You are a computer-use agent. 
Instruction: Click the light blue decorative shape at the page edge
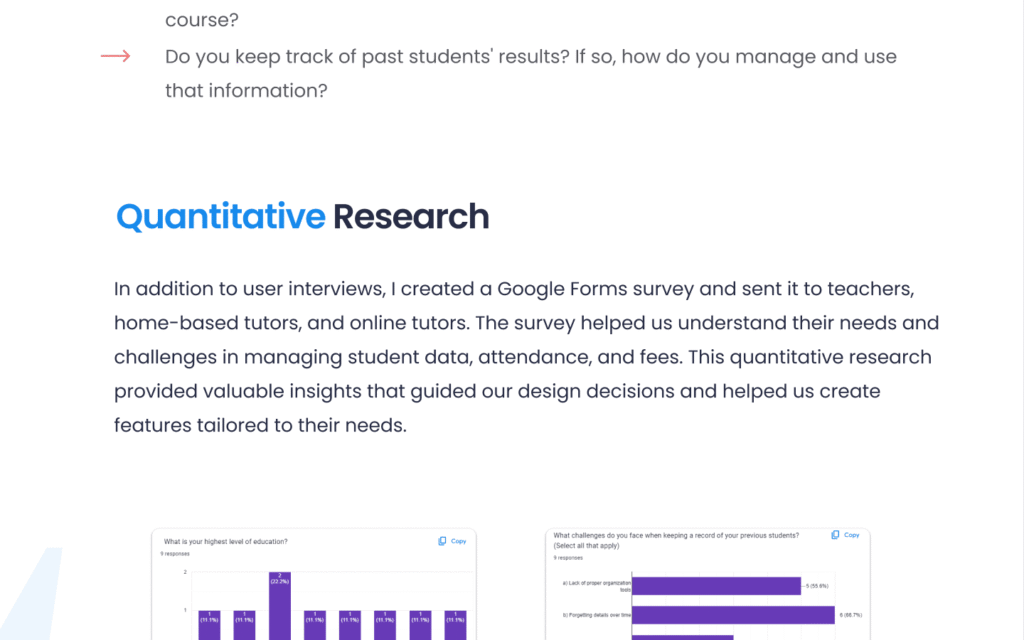[x=40, y=600]
